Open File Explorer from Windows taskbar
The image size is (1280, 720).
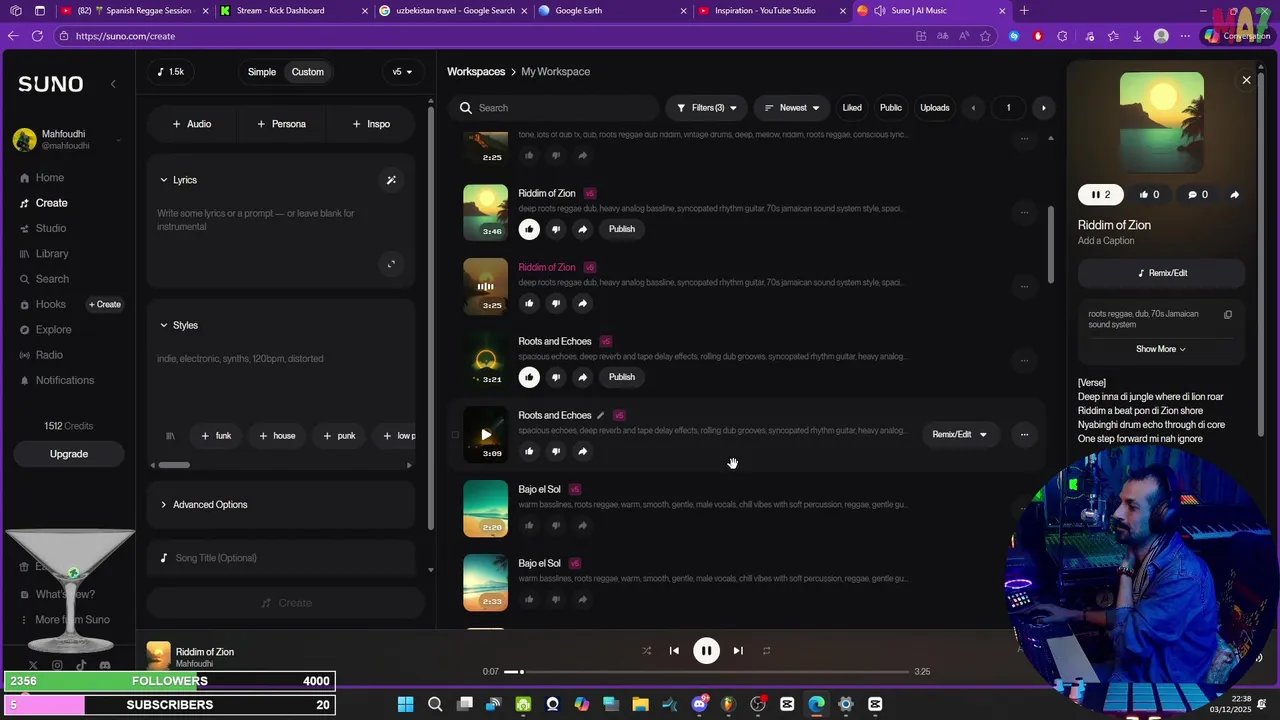[640, 705]
